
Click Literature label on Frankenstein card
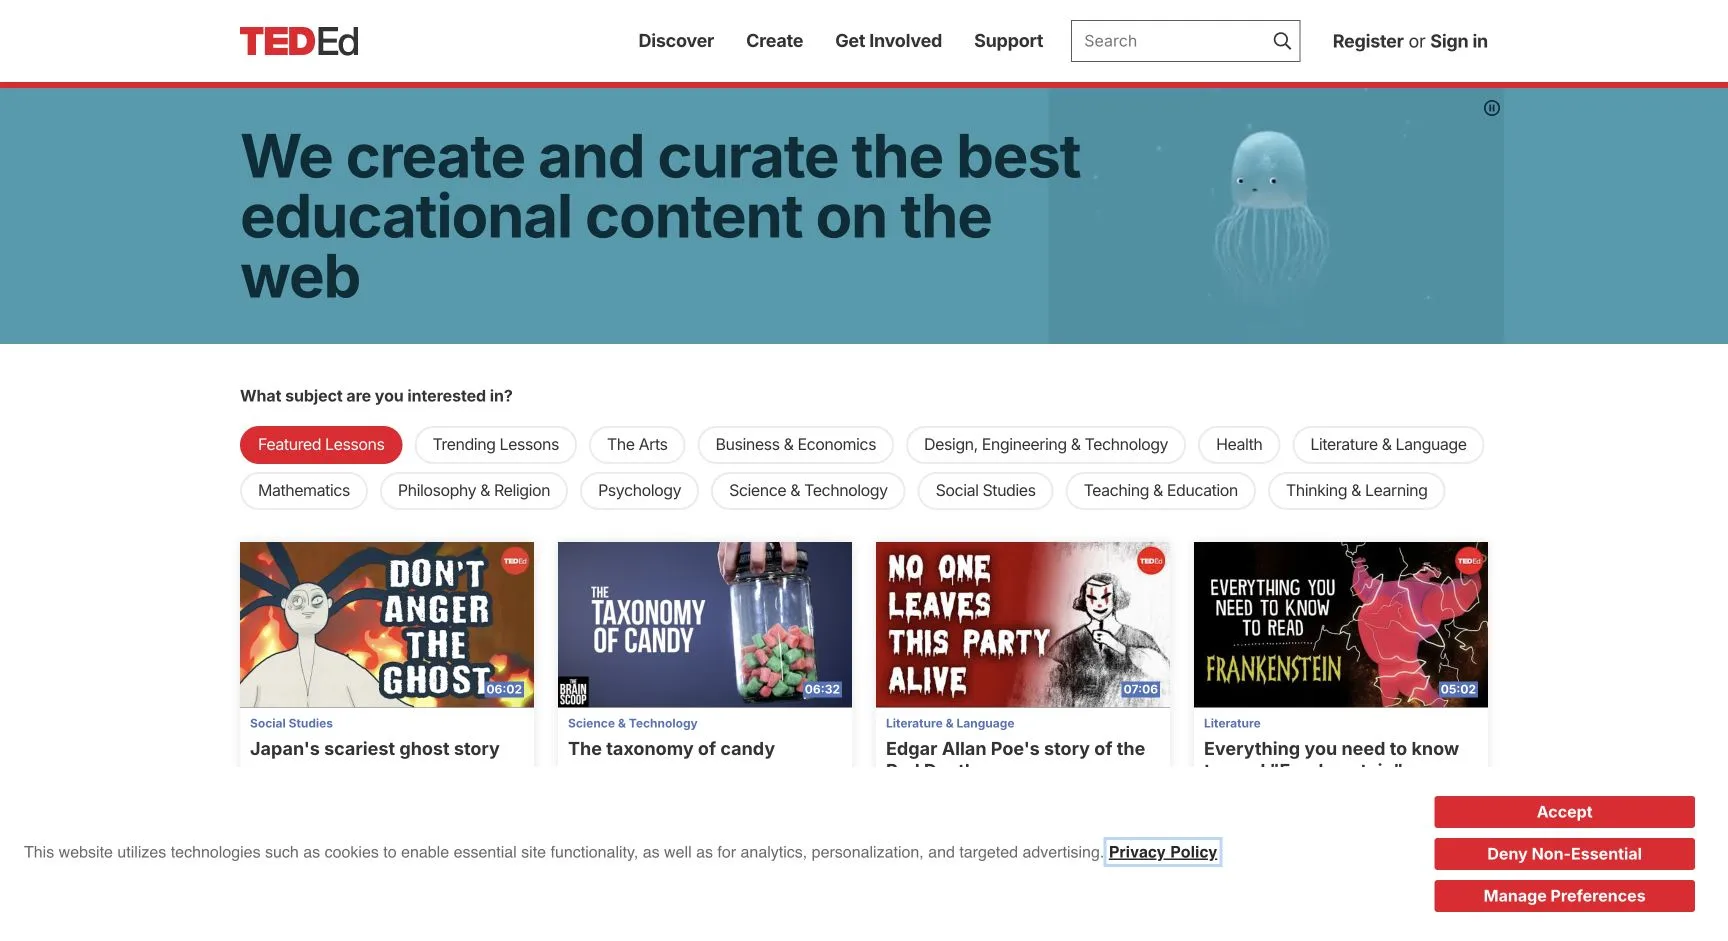coord(1232,723)
